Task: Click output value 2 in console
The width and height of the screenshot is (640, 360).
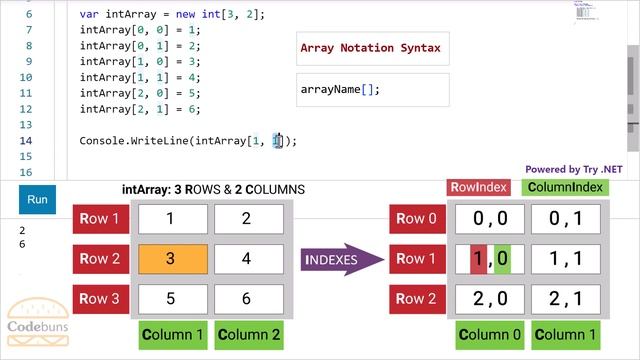Action: (22, 231)
